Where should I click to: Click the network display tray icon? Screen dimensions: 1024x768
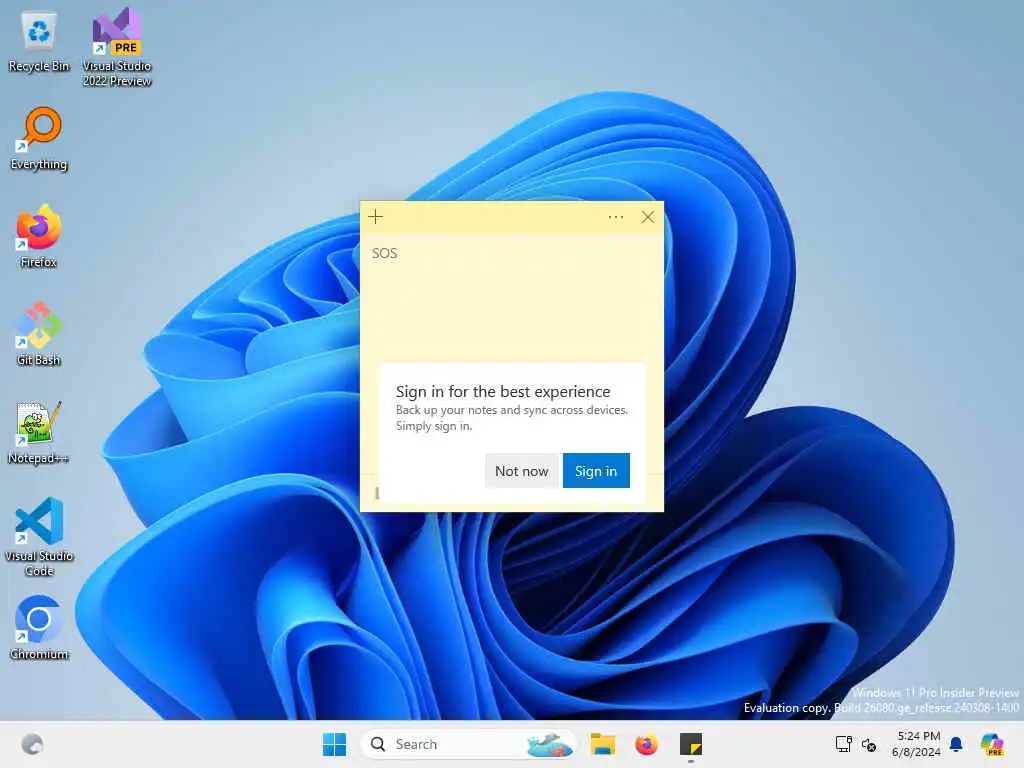click(844, 744)
